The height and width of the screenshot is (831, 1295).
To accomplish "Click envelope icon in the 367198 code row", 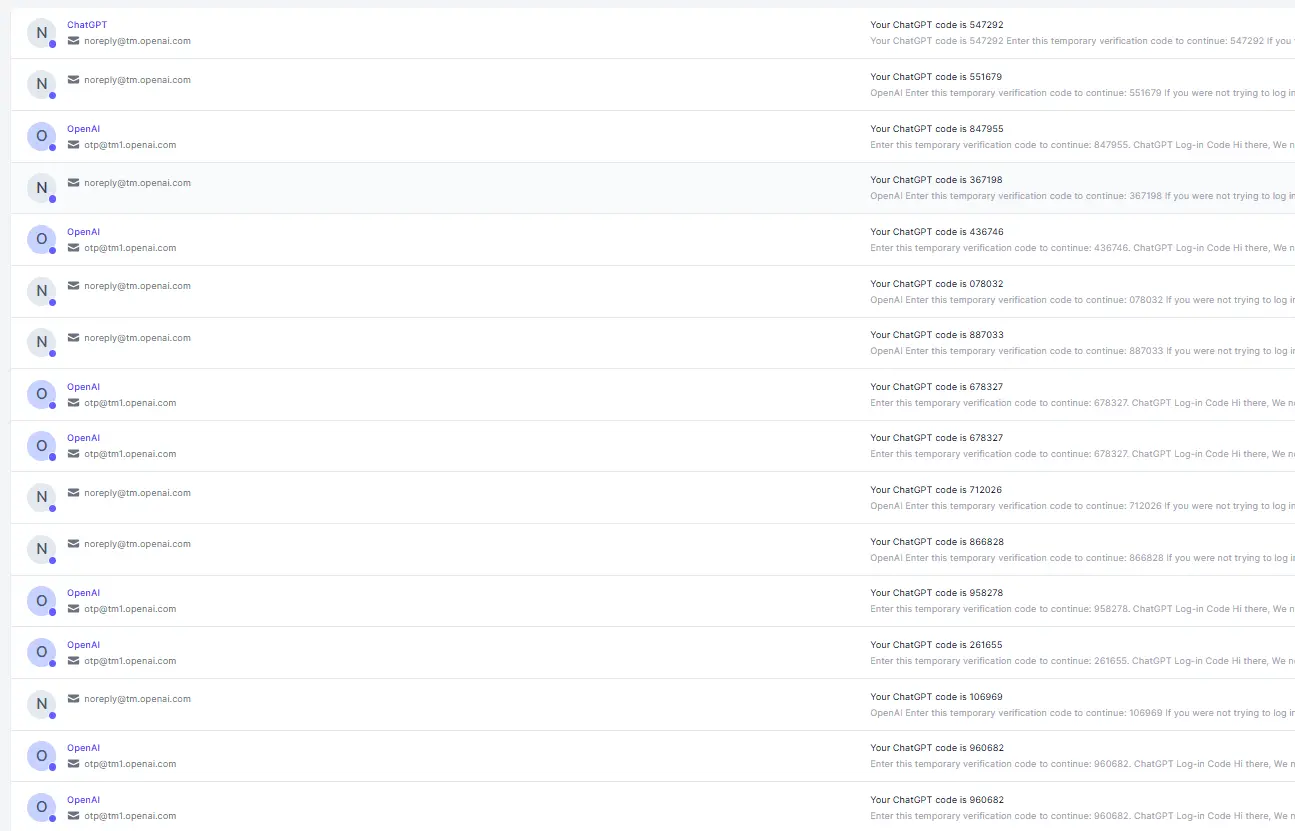I will point(73,183).
